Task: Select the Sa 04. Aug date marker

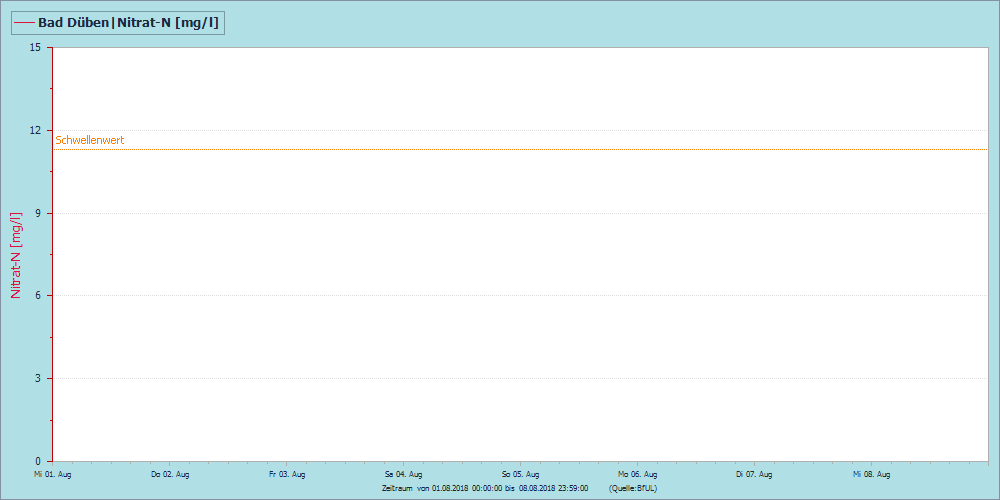Action: click(404, 474)
